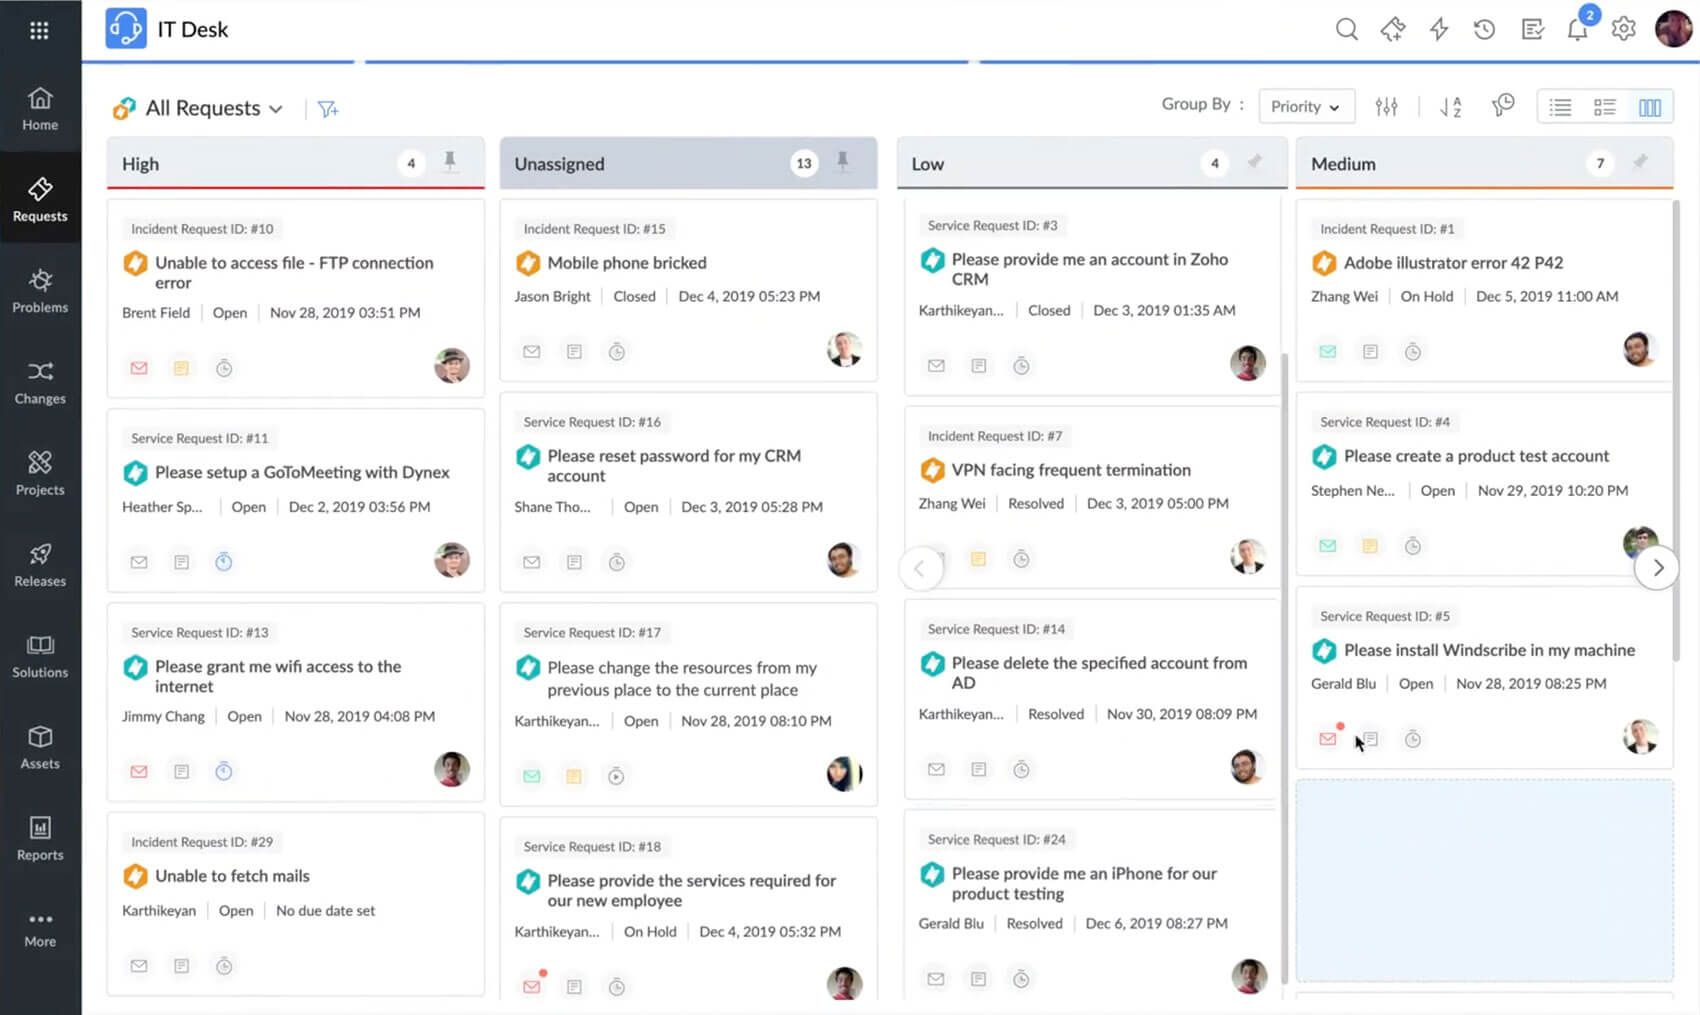Open request 'Please setup a GoToMeeting with Dynex'

coord(302,472)
